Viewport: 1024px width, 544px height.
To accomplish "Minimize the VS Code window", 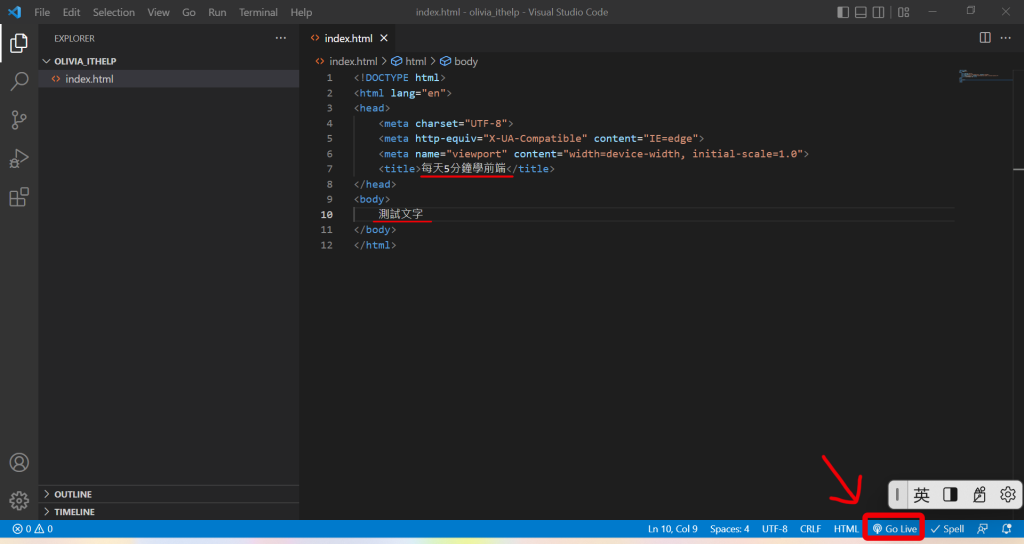I will (933, 12).
